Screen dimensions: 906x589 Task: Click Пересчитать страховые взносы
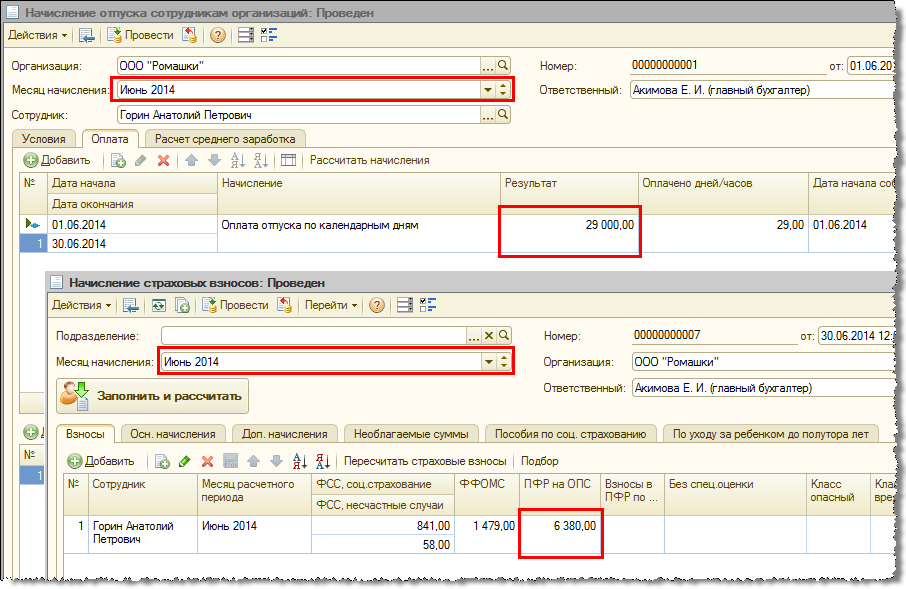tap(425, 461)
